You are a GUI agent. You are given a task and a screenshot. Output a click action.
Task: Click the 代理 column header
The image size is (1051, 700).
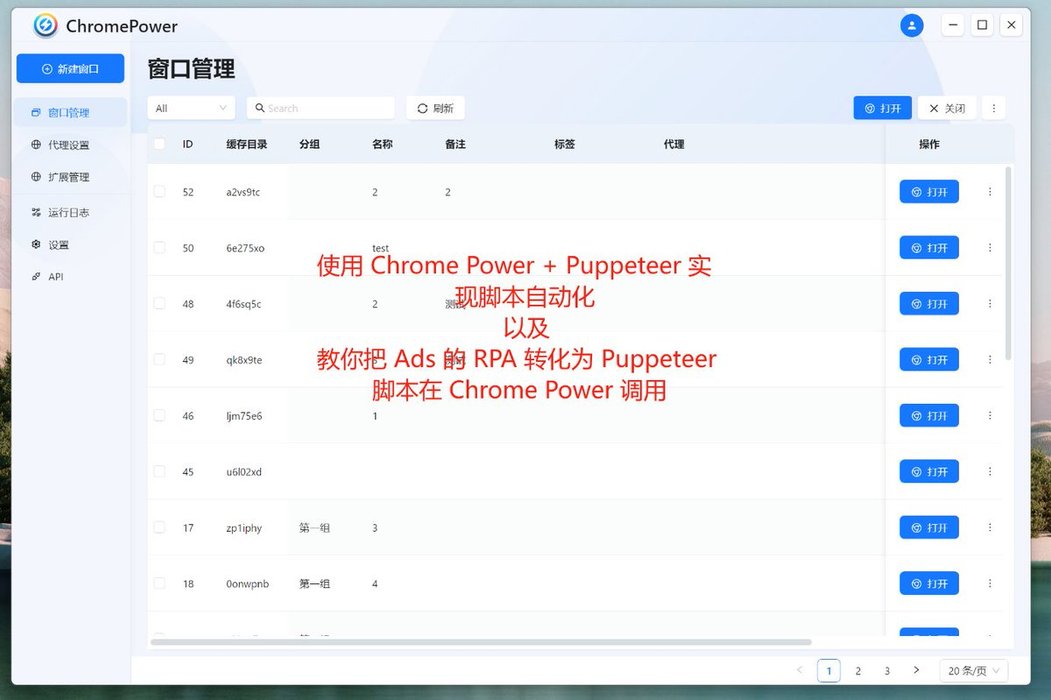click(674, 144)
